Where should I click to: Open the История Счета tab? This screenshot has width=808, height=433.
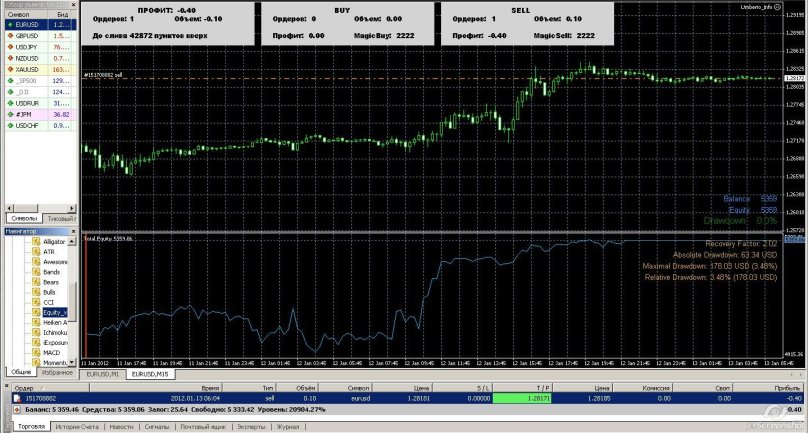[75, 426]
